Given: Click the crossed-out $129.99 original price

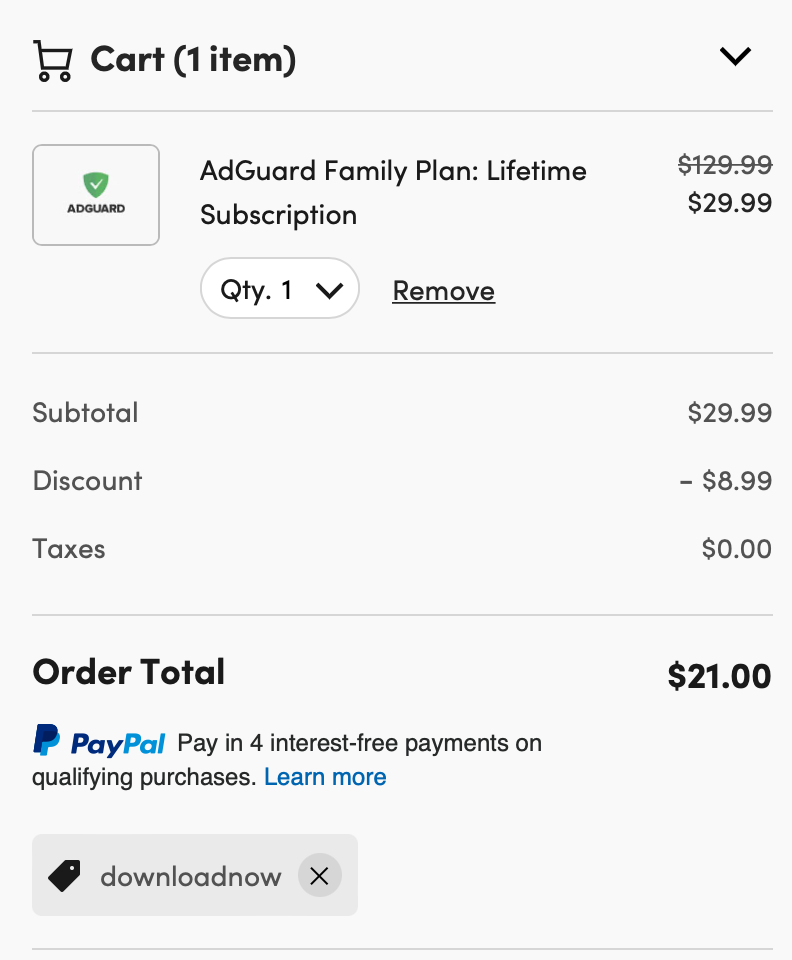Looking at the screenshot, I should (x=725, y=165).
